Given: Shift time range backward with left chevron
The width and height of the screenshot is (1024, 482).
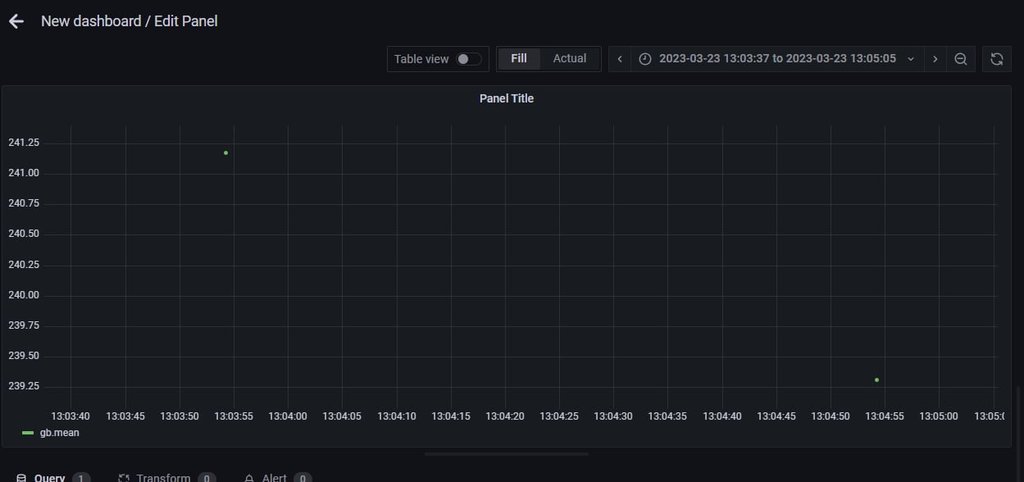Looking at the screenshot, I should 620,59.
